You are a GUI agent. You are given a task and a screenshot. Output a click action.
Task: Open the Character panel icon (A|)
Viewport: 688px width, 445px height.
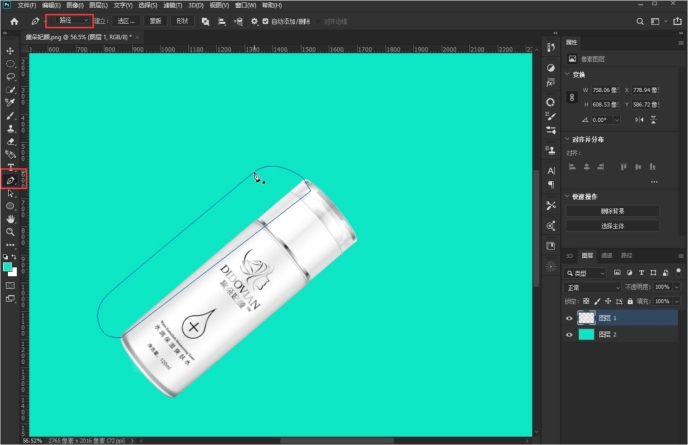click(551, 171)
